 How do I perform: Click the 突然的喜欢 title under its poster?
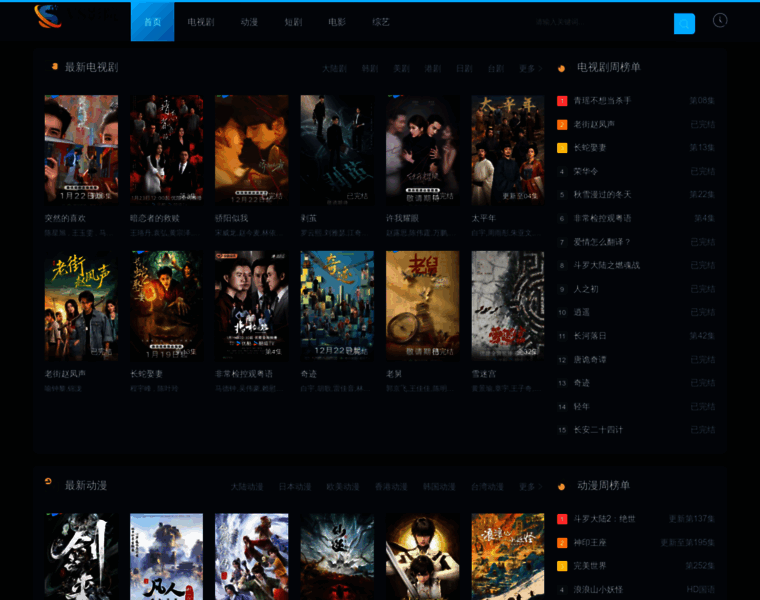click(x=65, y=219)
